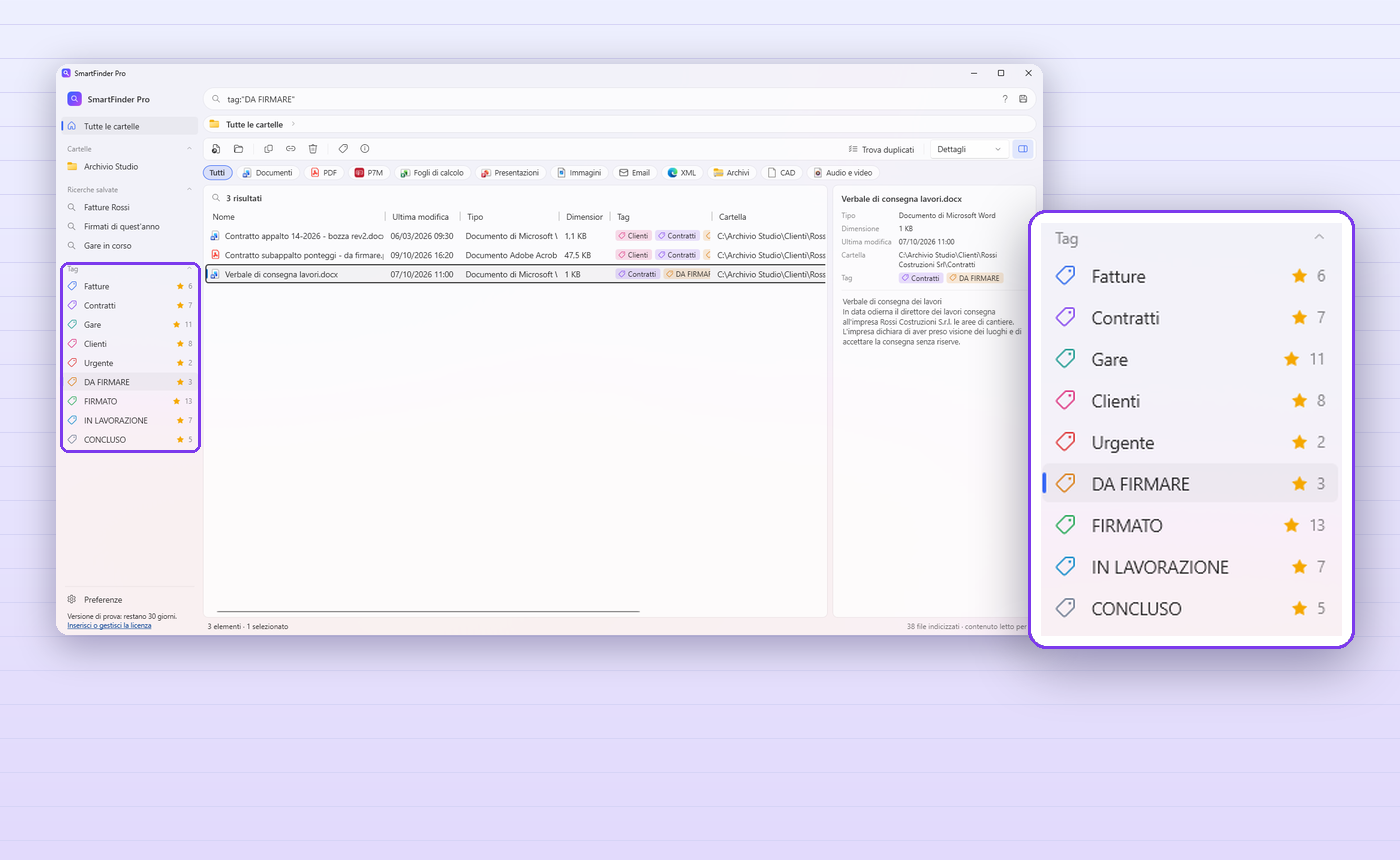Screen dimensions: 1400x860
Task: Filter results by Documenti
Action: pos(268,173)
